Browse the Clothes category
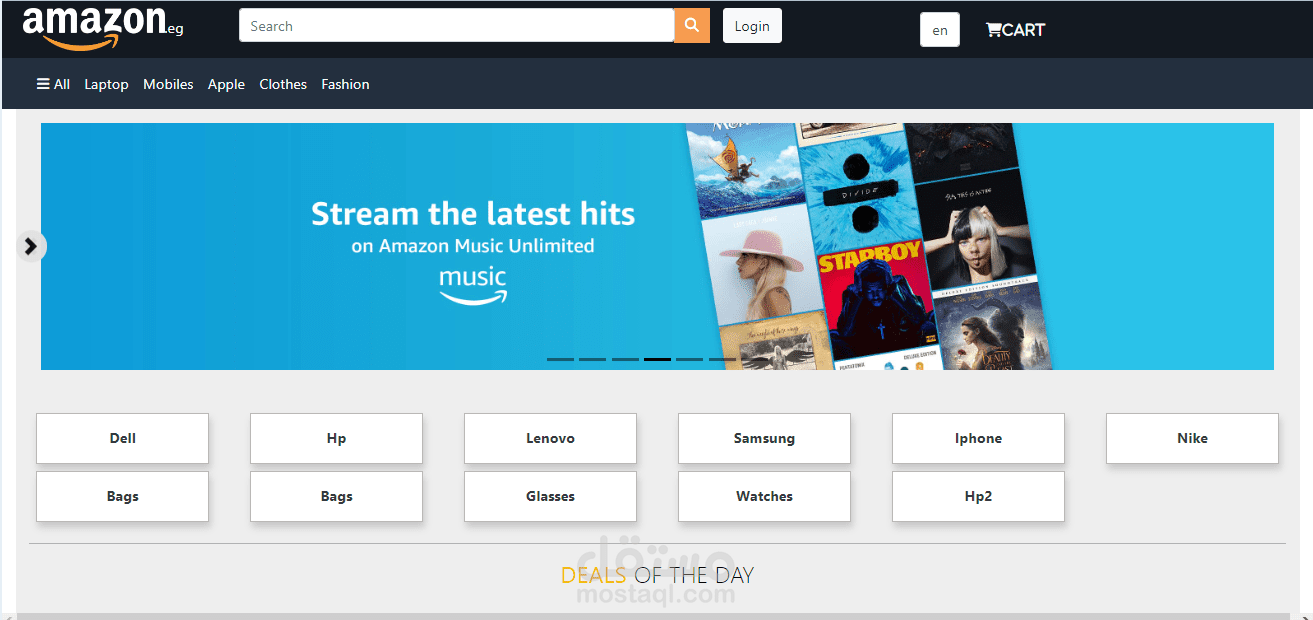 click(283, 84)
